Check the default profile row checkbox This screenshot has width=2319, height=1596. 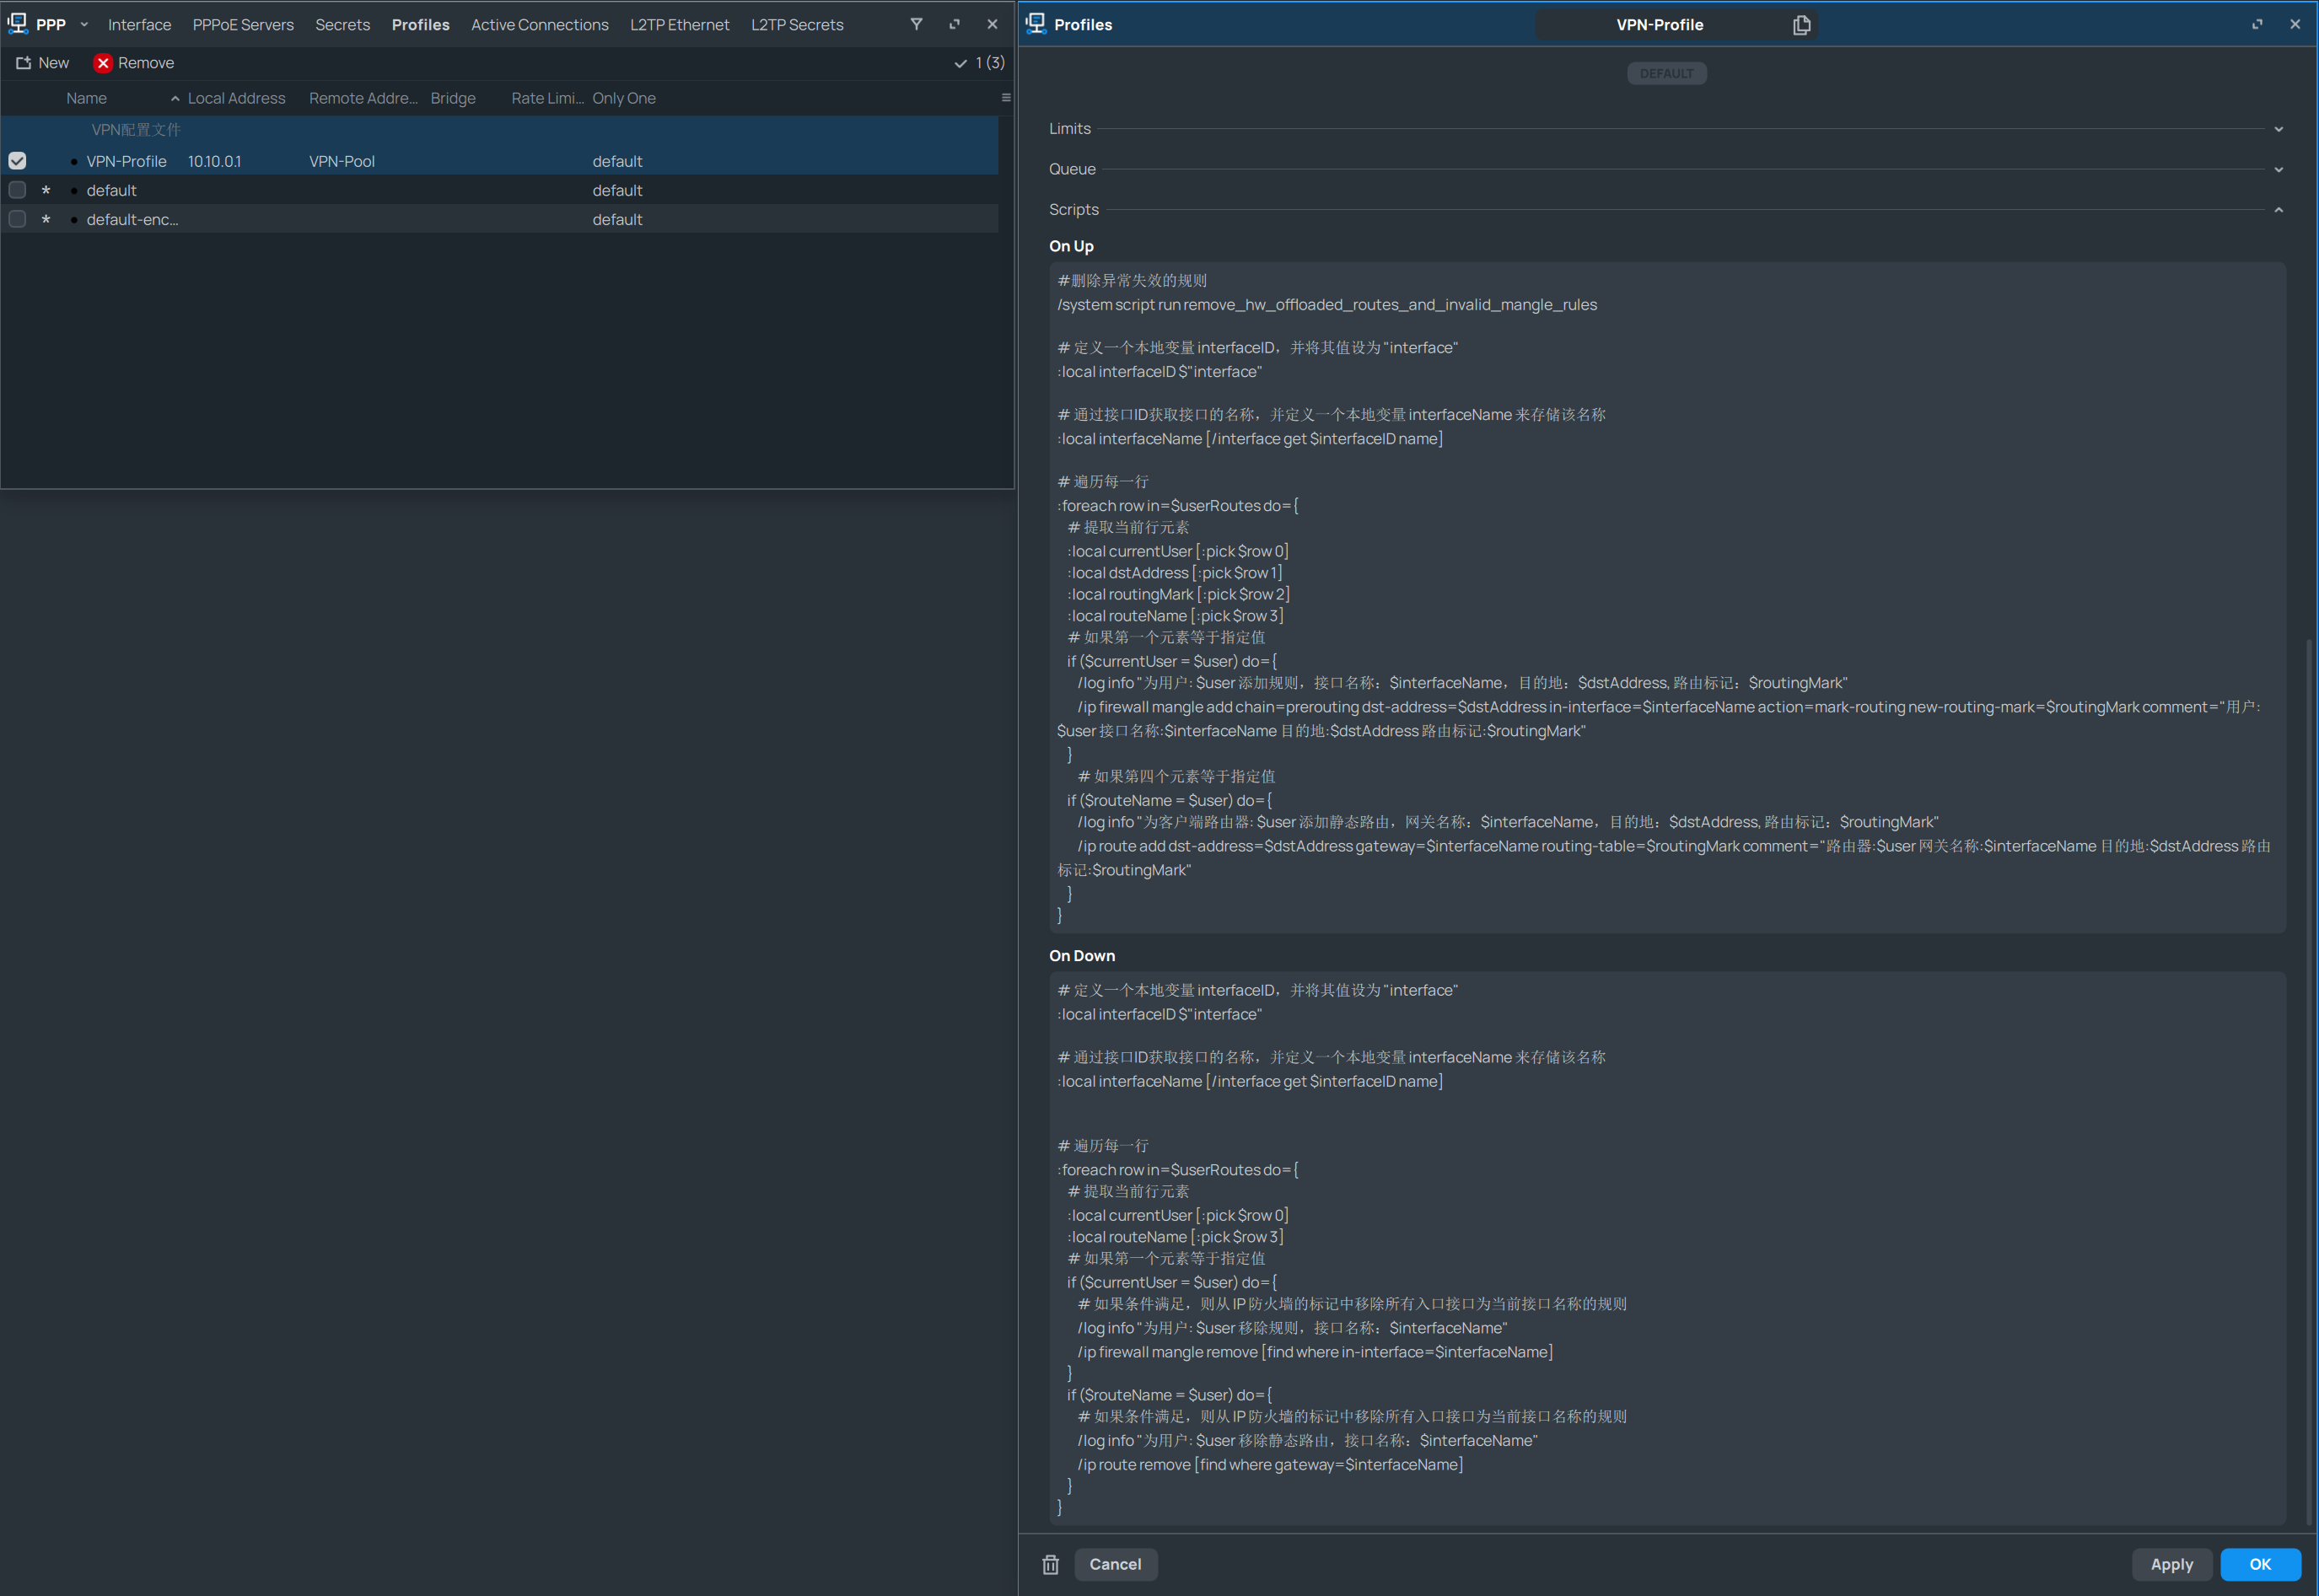click(x=18, y=190)
